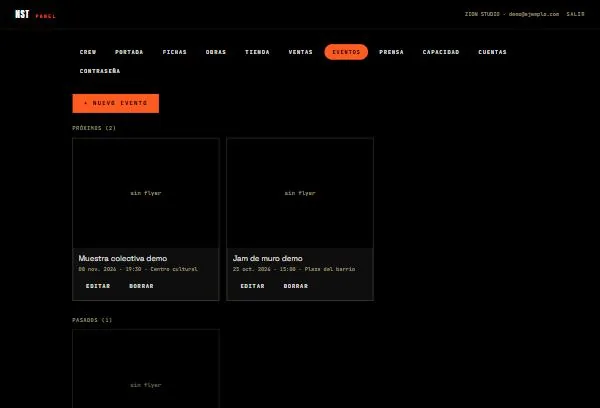Log out with the Salir link
This screenshot has width=600, height=408.
[576, 14]
